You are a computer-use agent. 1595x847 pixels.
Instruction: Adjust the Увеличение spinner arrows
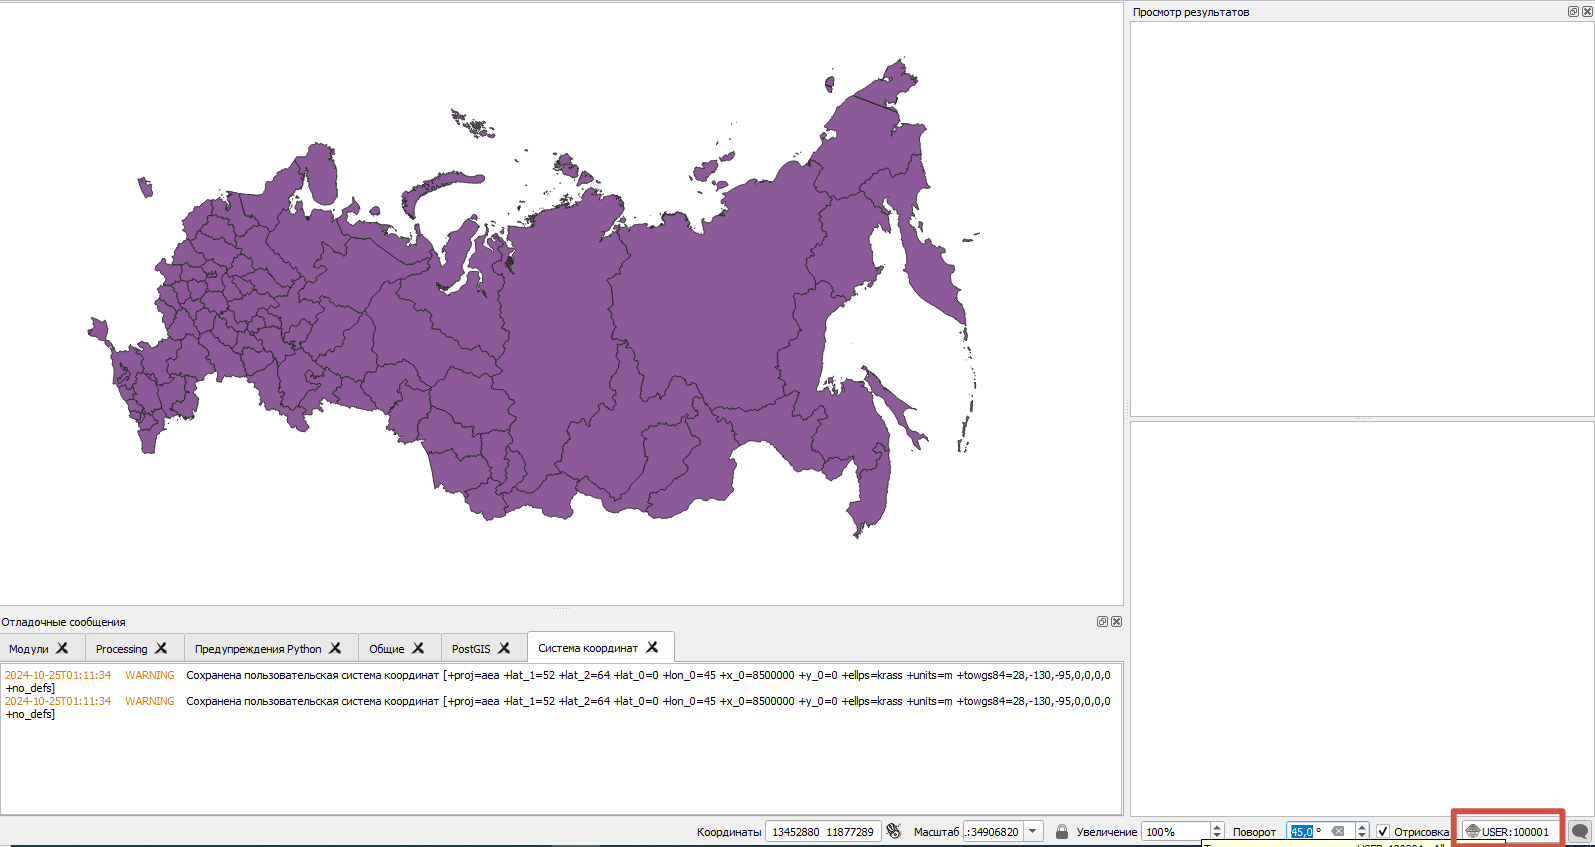(x=1217, y=832)
